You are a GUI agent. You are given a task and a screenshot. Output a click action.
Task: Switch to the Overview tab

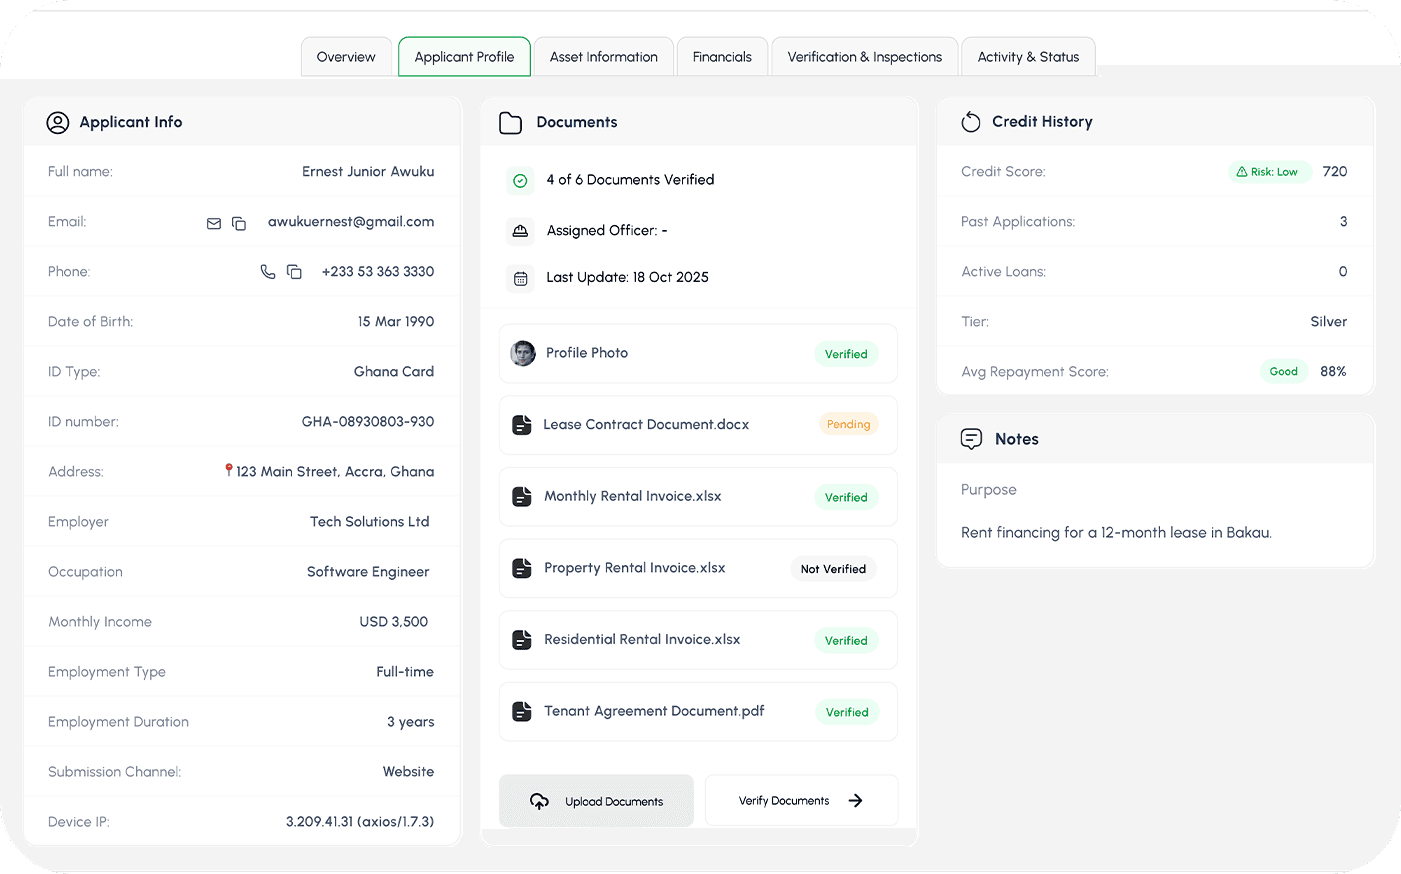click(346, 57)
